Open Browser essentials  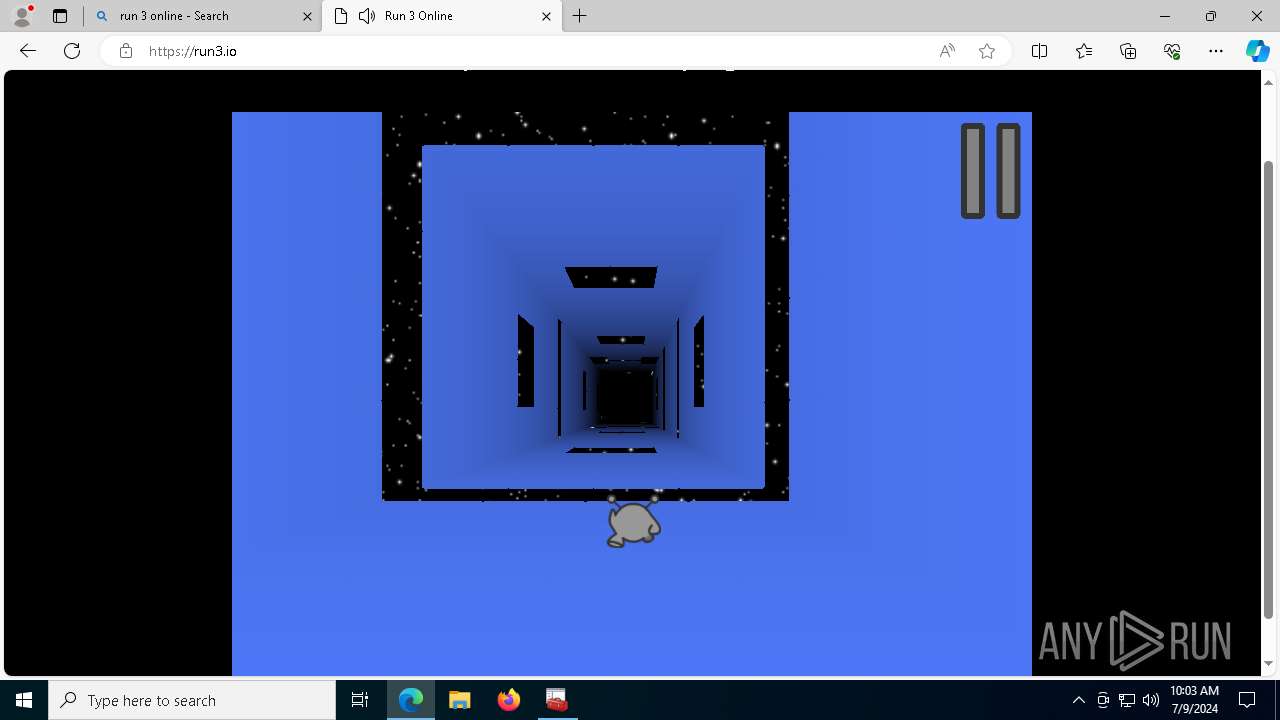point(1172,51)
